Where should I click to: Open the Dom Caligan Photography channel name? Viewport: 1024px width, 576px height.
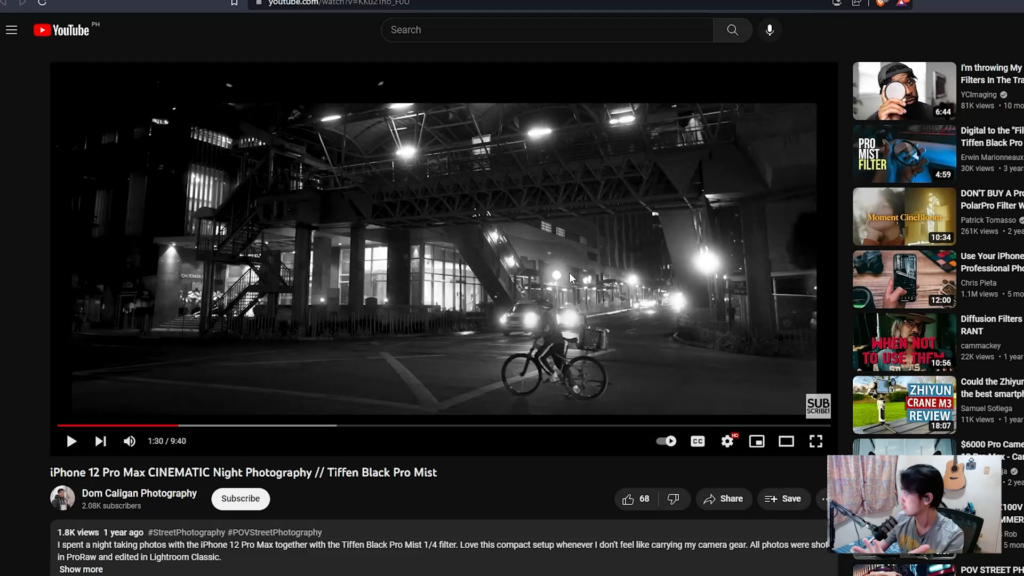pos(139,494)
